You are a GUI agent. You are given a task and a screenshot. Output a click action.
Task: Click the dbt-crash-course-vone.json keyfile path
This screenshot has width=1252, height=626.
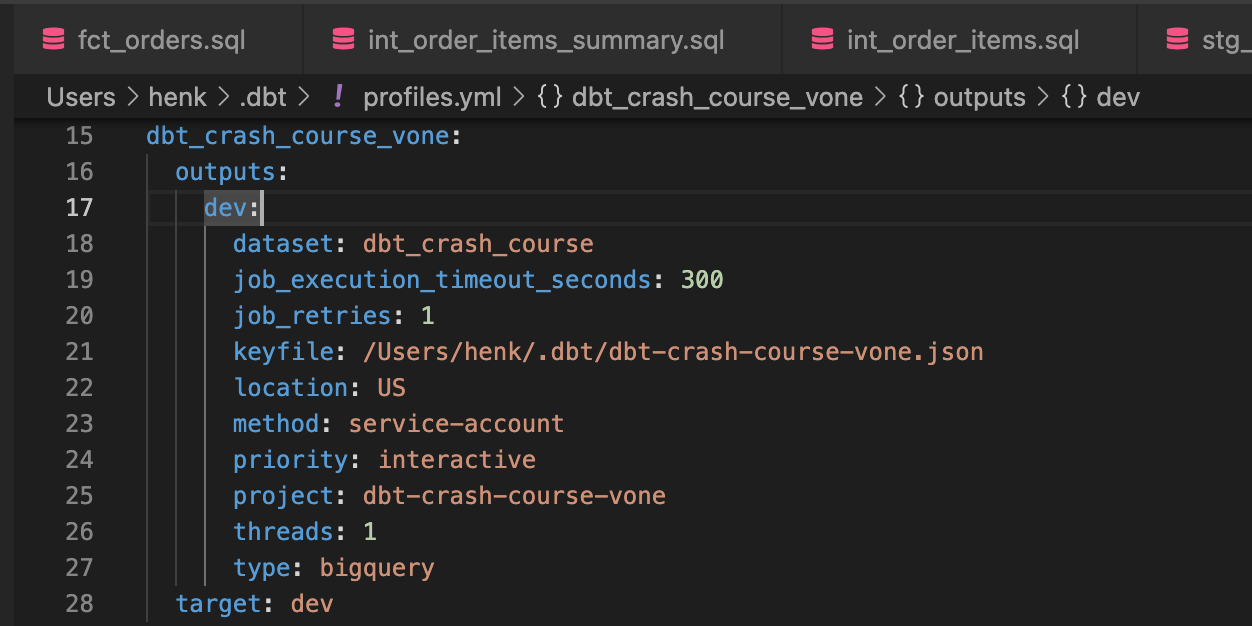673,351
